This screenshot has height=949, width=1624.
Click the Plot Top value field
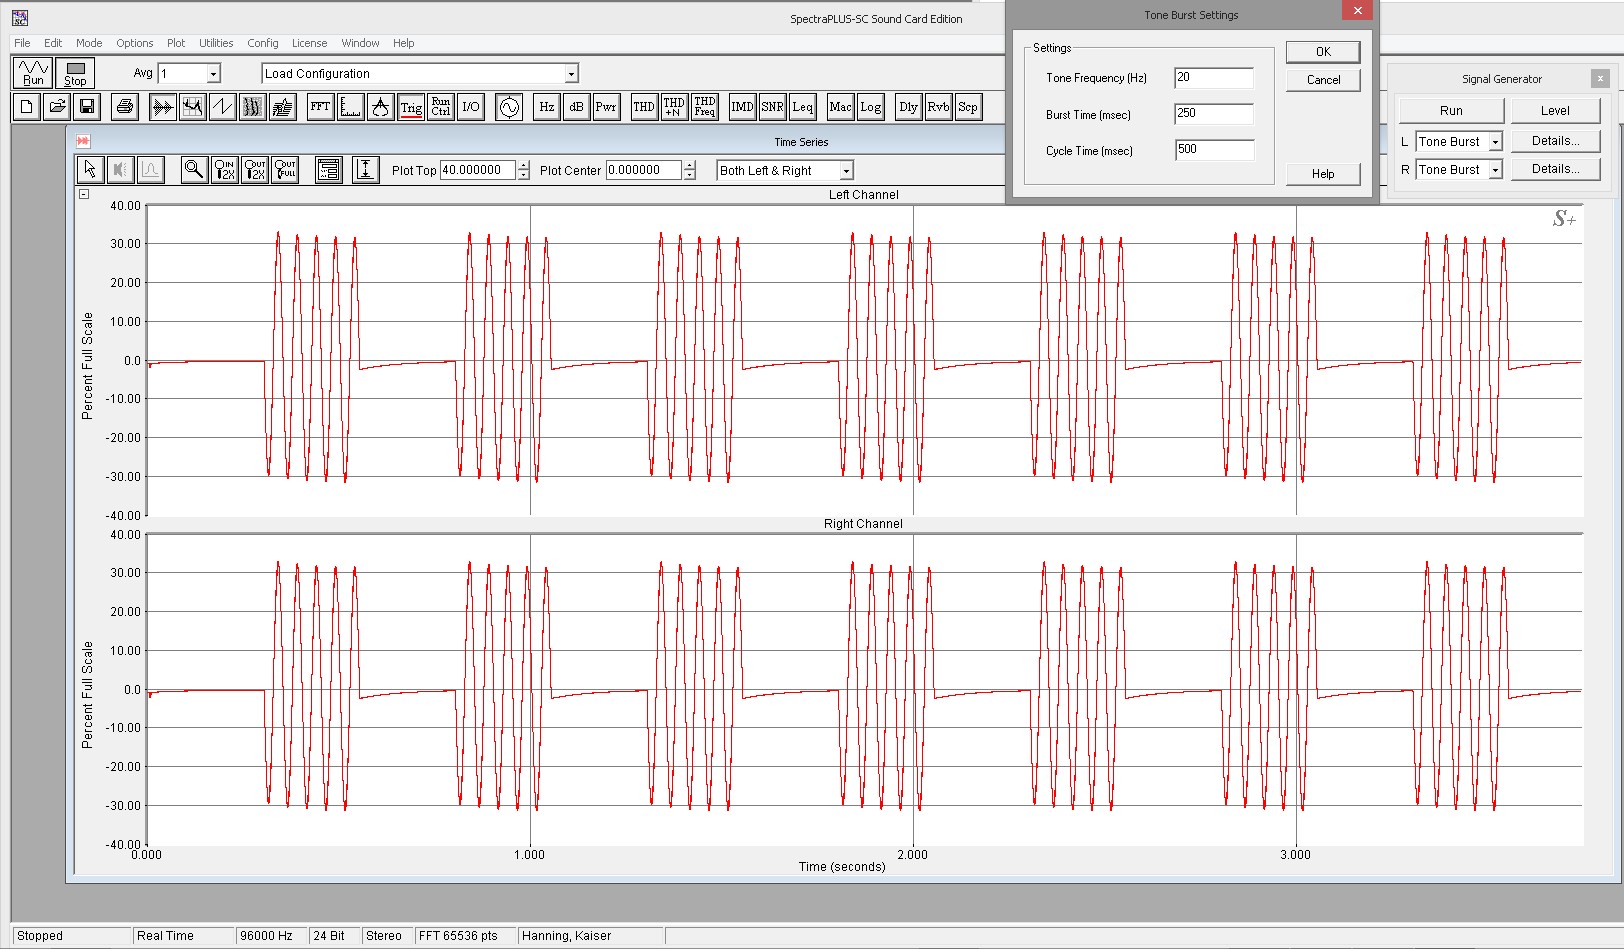click(478, 171)
